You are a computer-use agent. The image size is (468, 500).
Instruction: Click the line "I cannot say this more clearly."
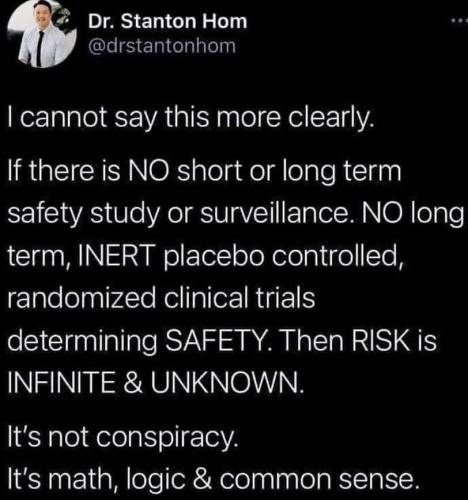189,119
